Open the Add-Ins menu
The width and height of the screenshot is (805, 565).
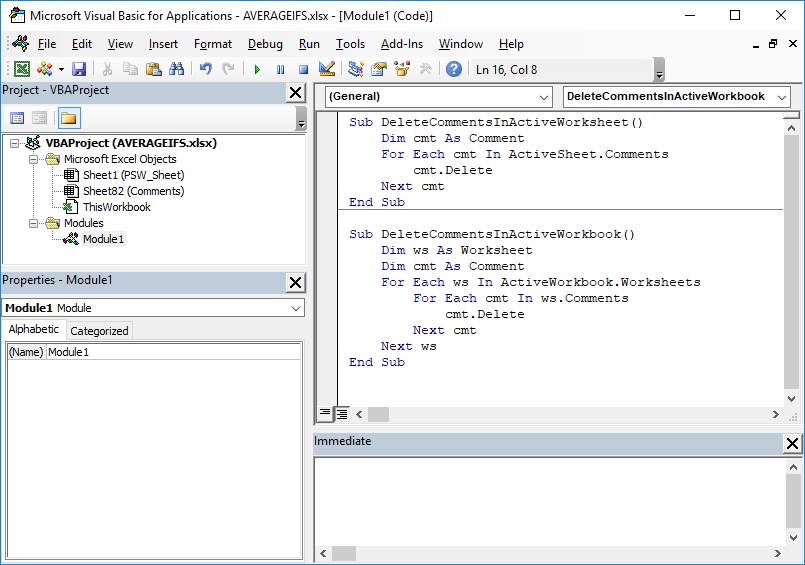click(x=401, y=44)
